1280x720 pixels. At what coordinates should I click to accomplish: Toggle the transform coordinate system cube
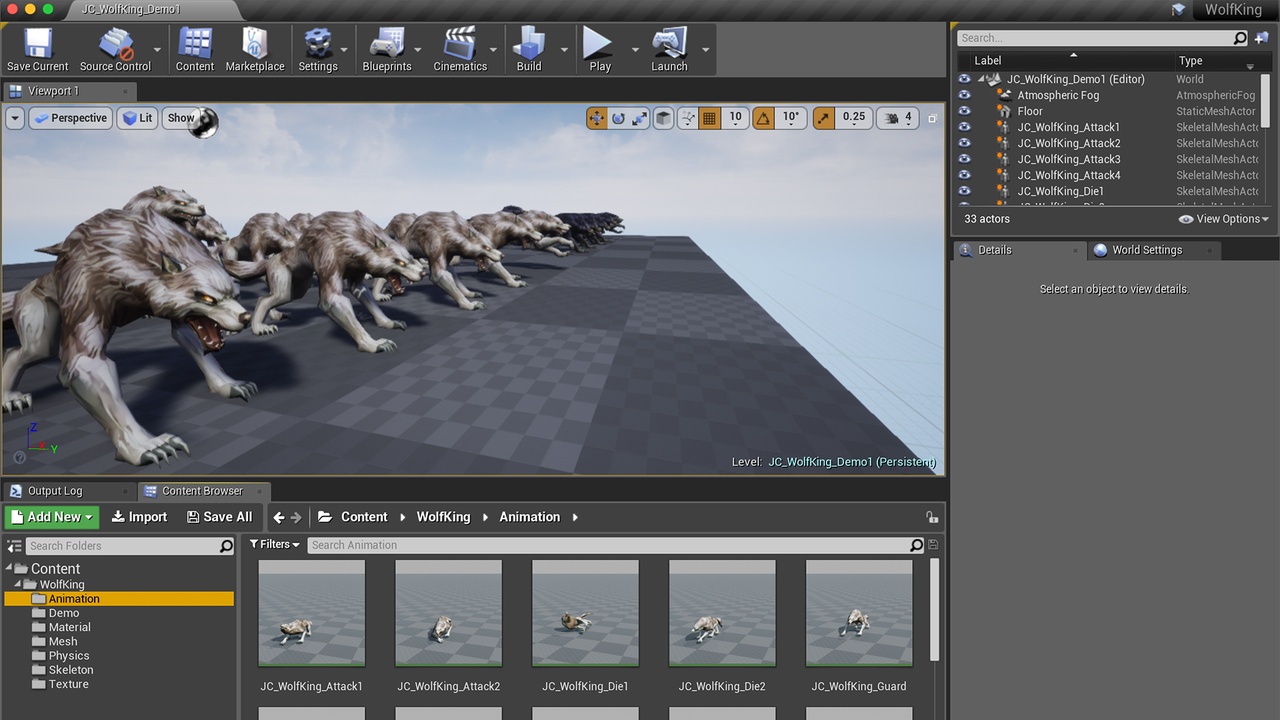tap(663, 118)
